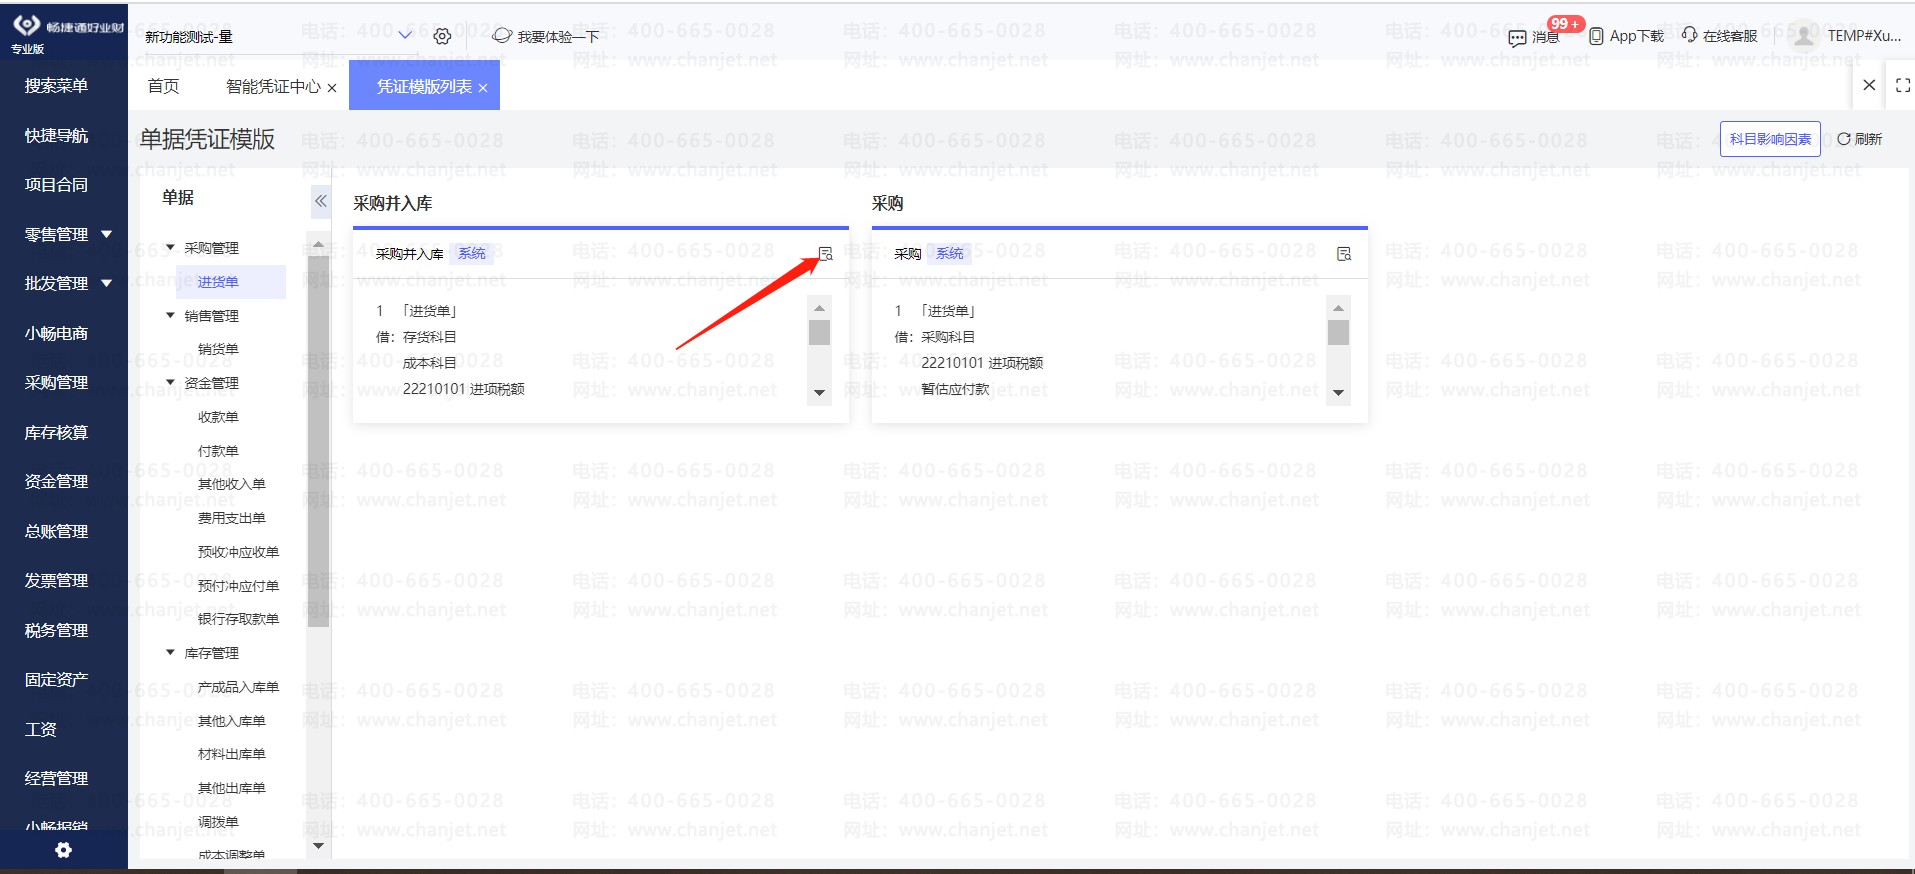Click the 我要体验一下 icon
Screen dimensions: 1915x874
click(x=502, y=36)
